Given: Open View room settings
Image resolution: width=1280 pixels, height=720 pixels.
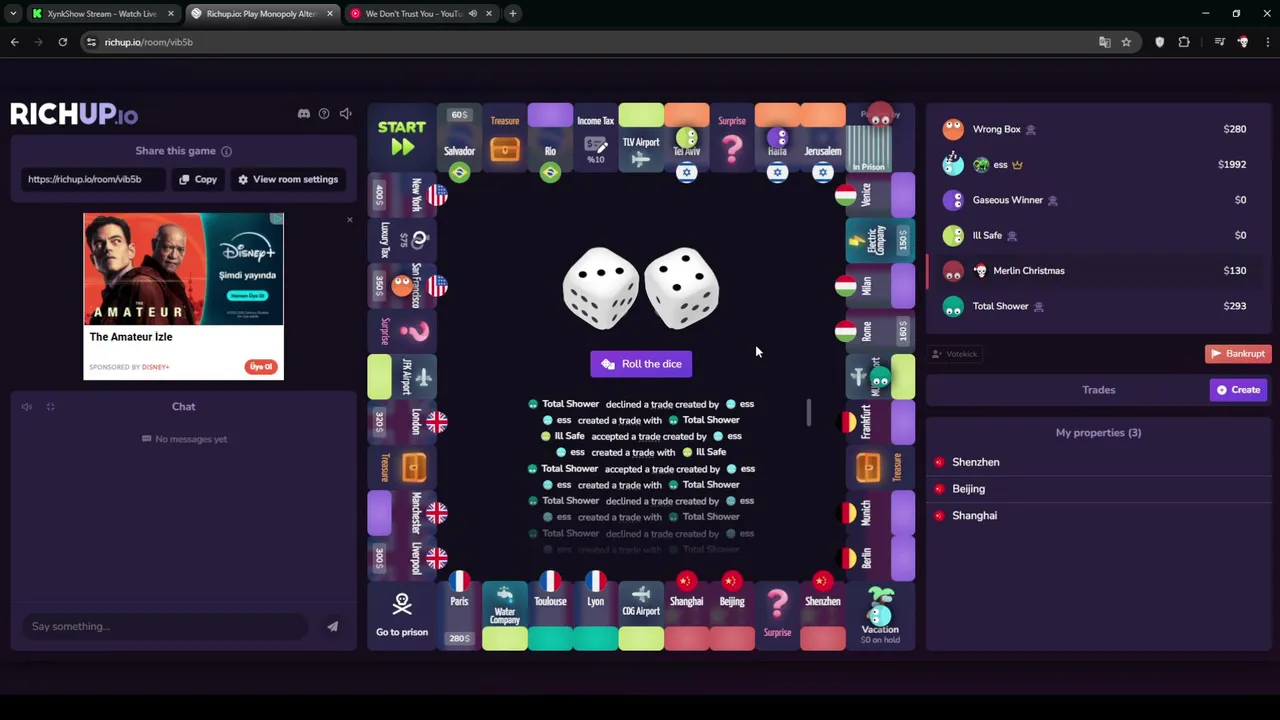Looking at the screenshot, I should [x=288, y=179].
